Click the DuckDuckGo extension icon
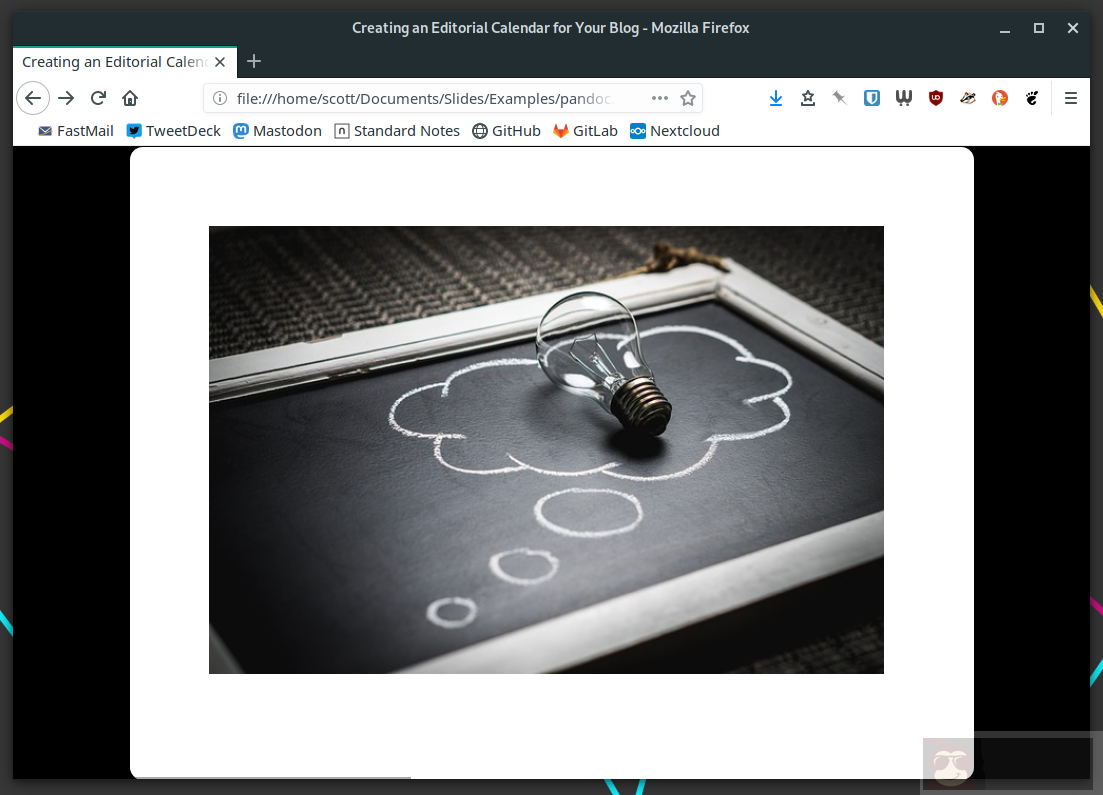Image resolution: width=1103 pixels, height=795 pixels. [x=999, y=98]
